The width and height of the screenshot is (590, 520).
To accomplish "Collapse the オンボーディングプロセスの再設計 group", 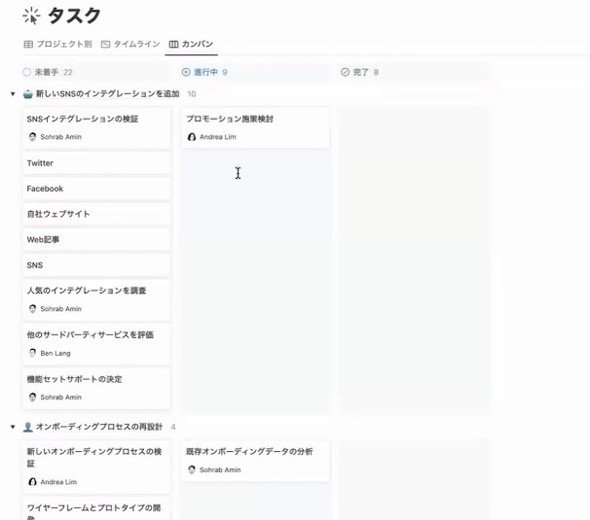I will (13, 427).
